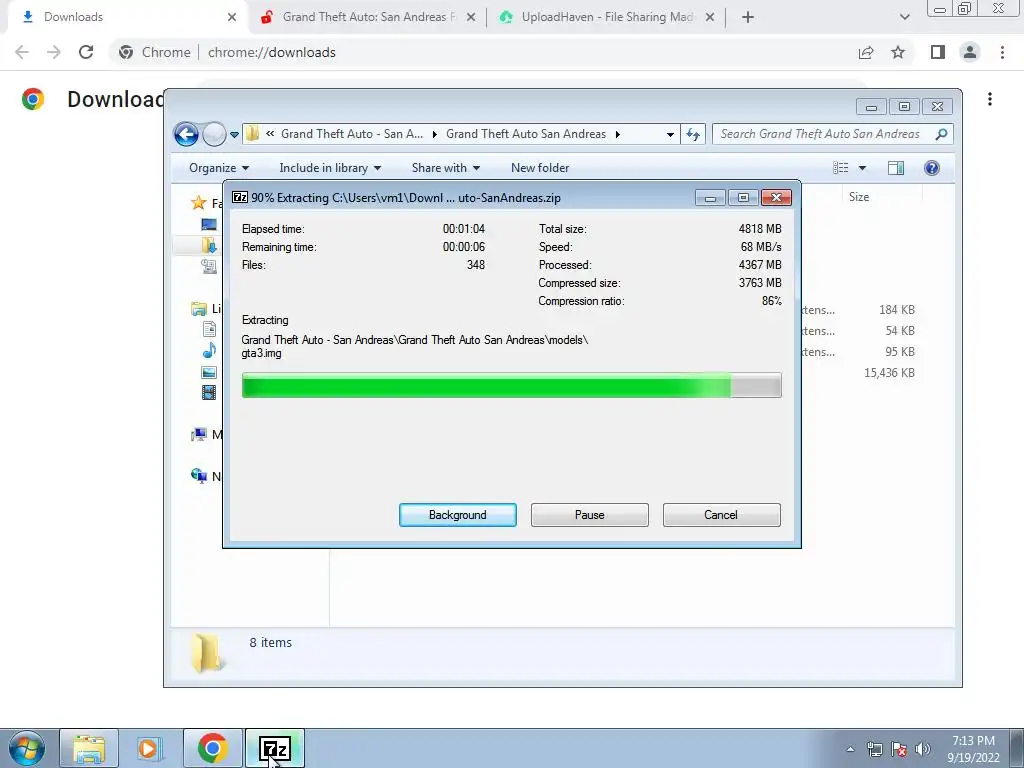
Task: Open the Windows Start menu
Action: 26,748
